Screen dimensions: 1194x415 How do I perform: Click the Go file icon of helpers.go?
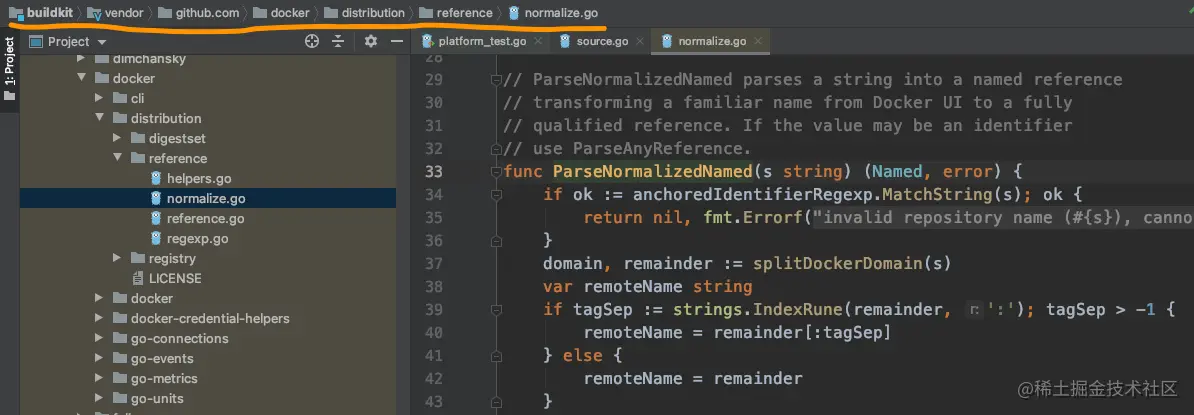click(156, 178)
